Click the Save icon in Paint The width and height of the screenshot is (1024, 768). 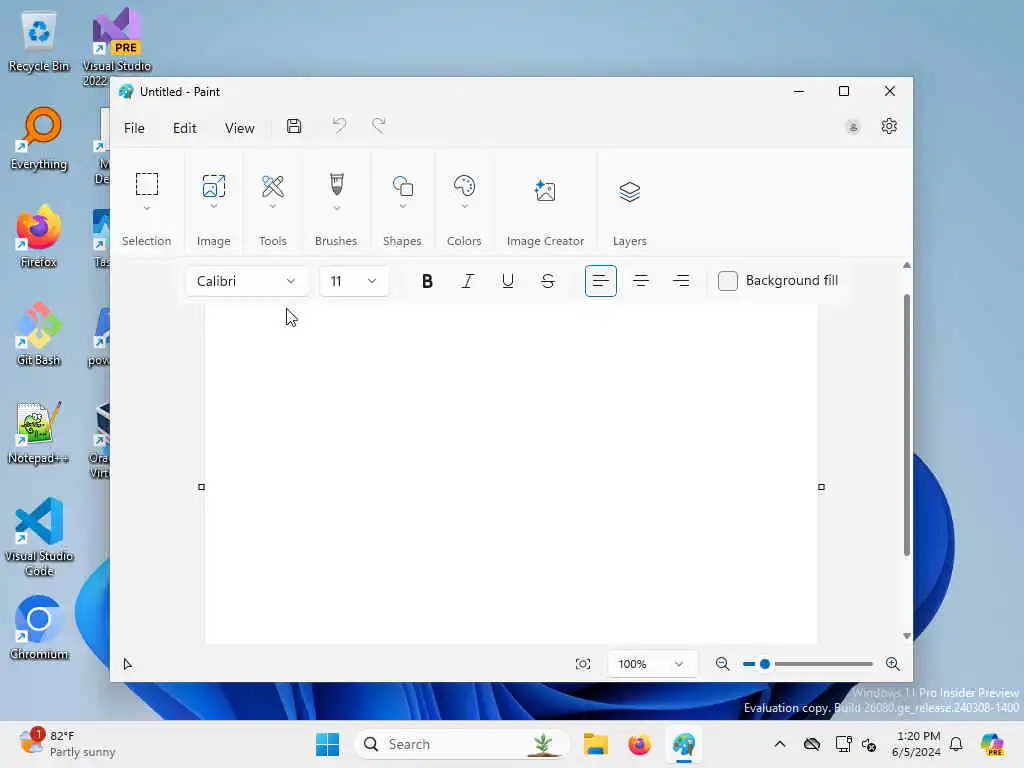[294, 126]
